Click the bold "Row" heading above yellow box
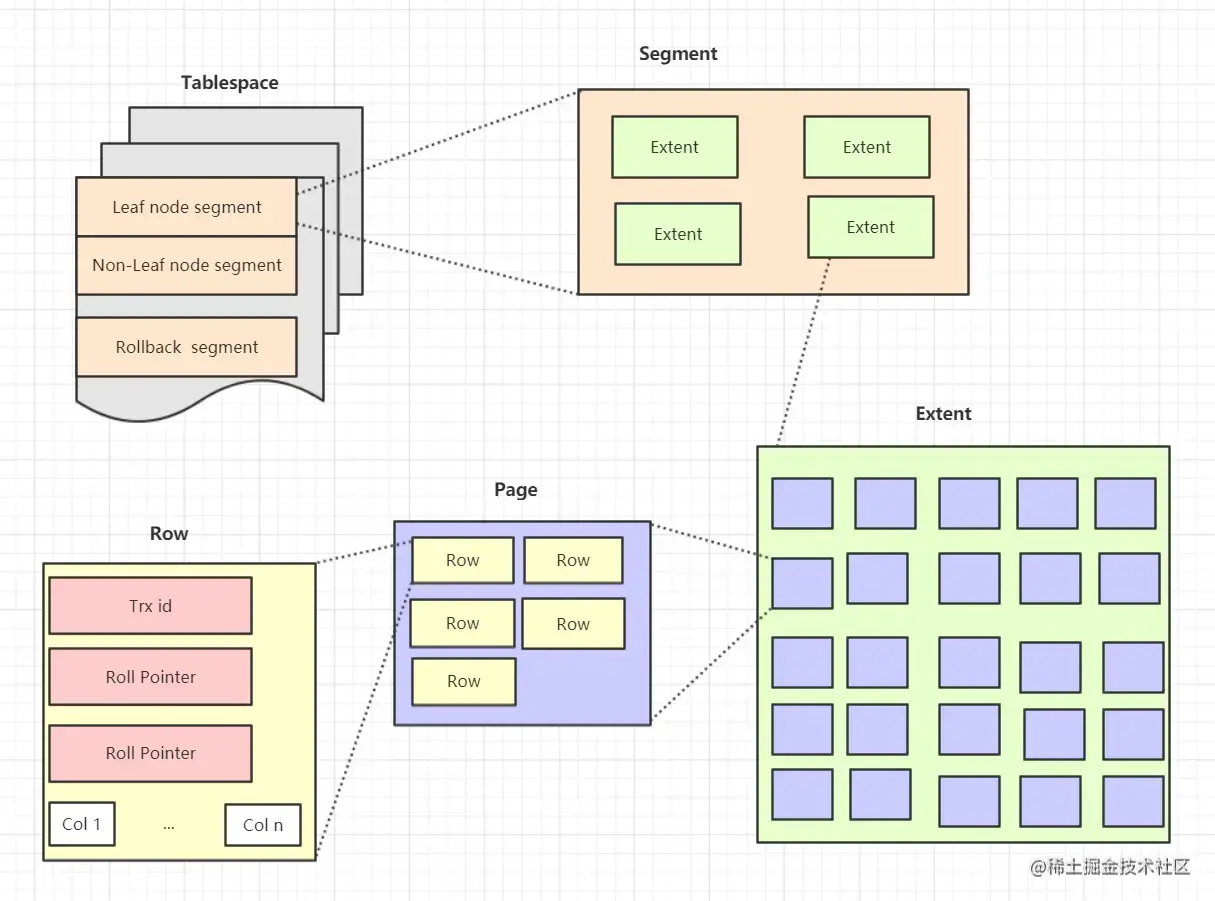 (x=168, y=534)
